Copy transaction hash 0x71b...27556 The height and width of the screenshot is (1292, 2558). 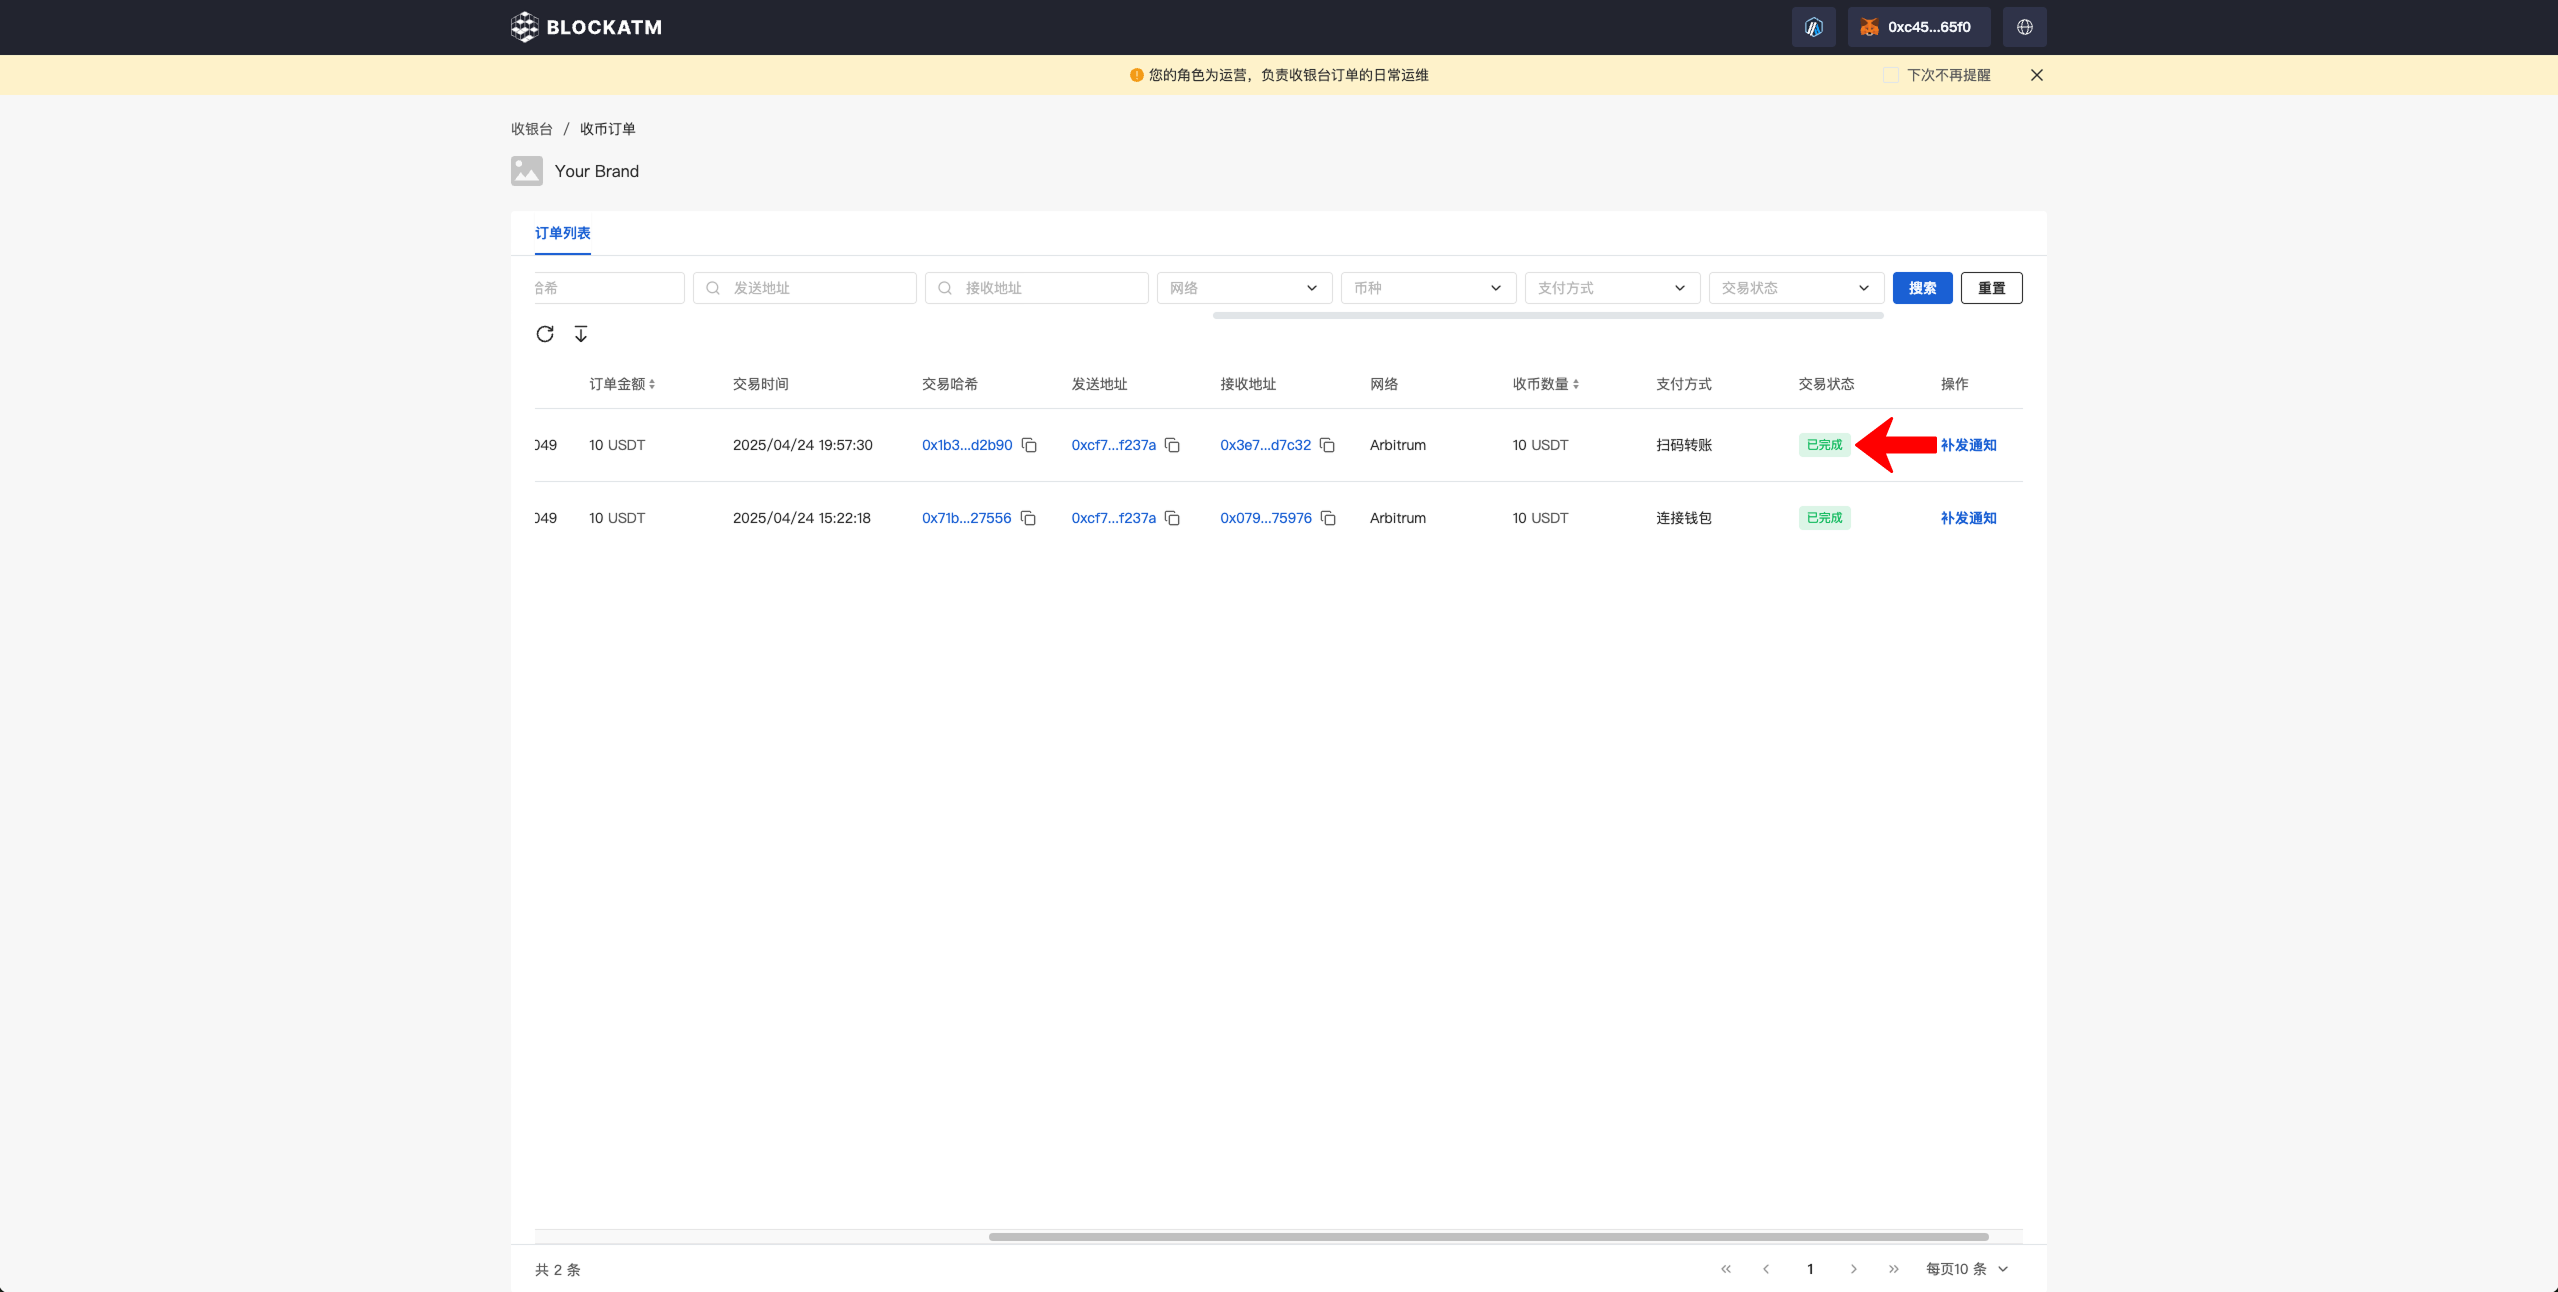point(1028,518)
